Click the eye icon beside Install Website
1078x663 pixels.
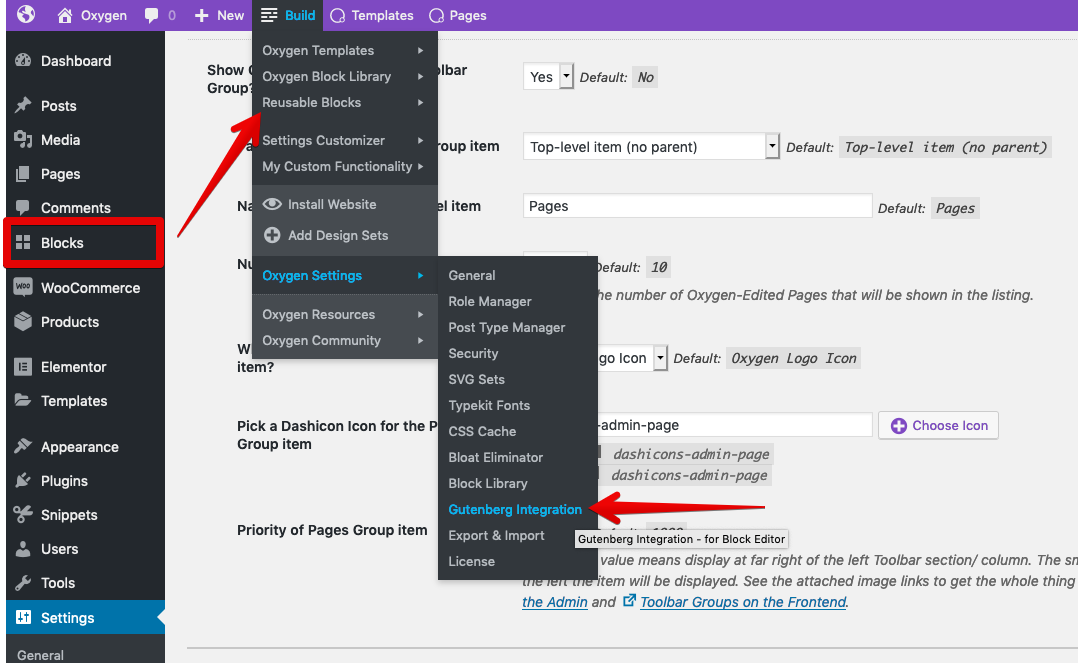pyautogui.click(x=272, y=204)
